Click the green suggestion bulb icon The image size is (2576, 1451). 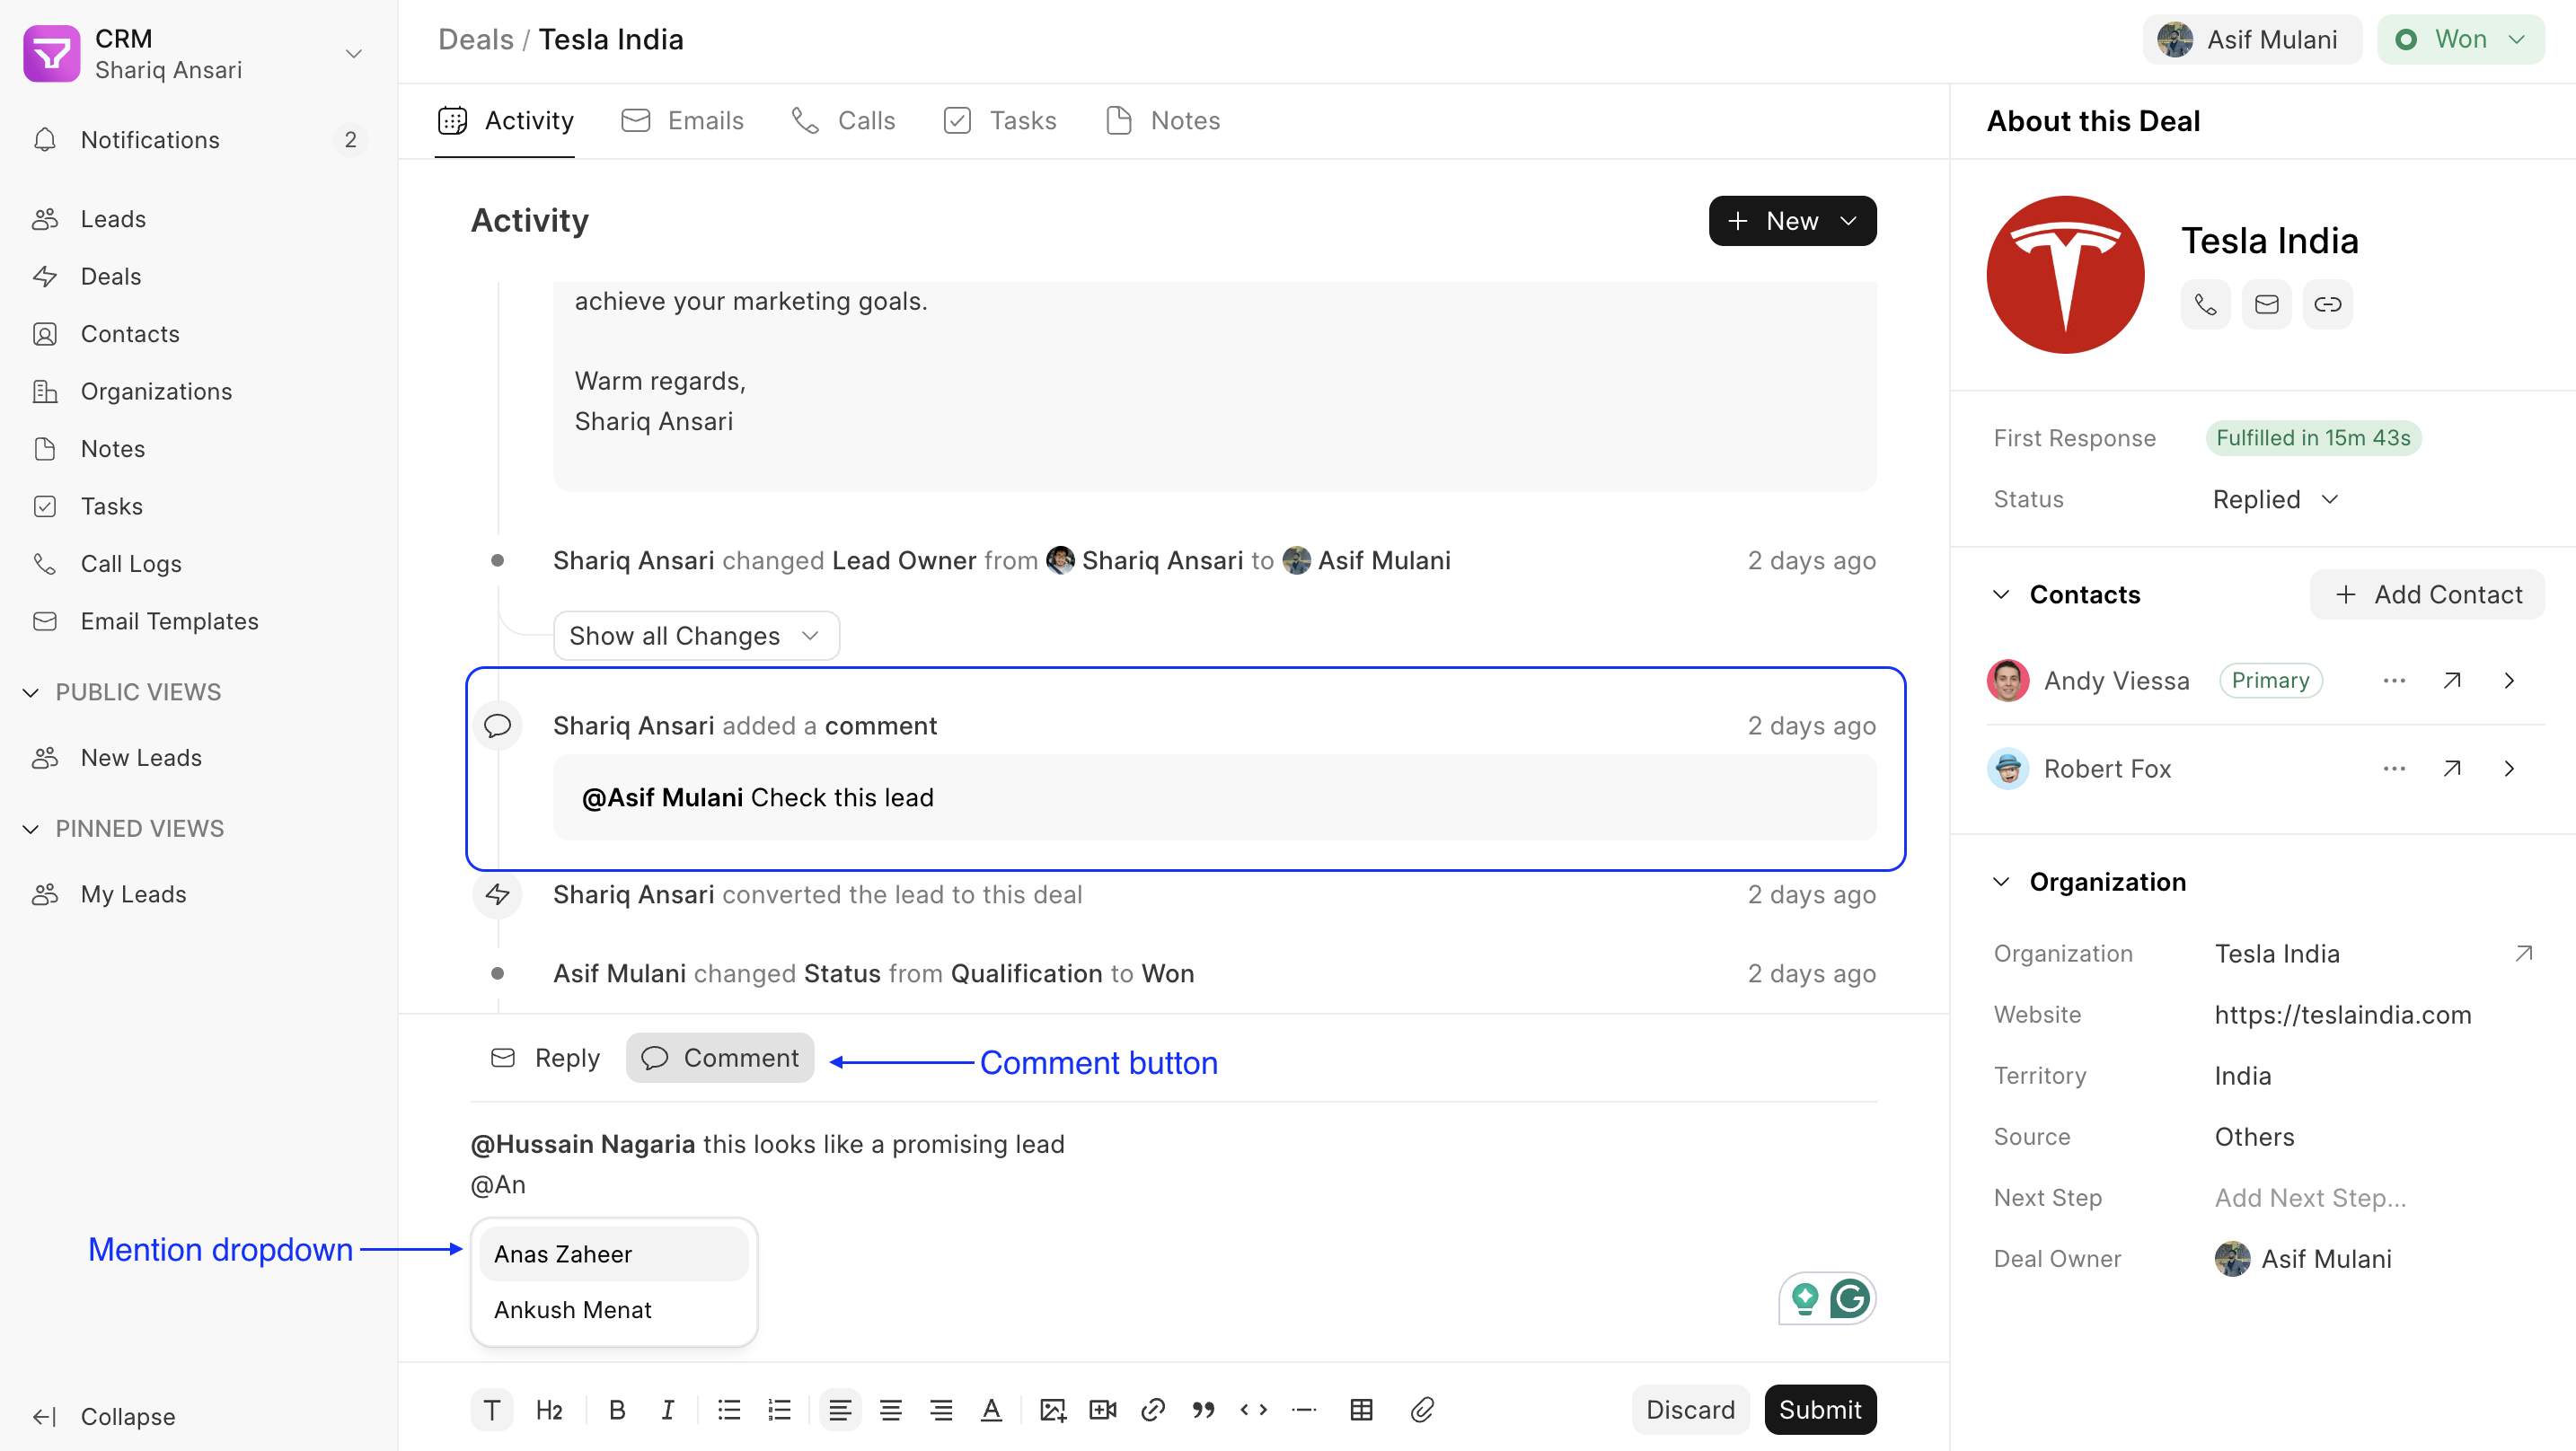[x=1805, y=1298]
